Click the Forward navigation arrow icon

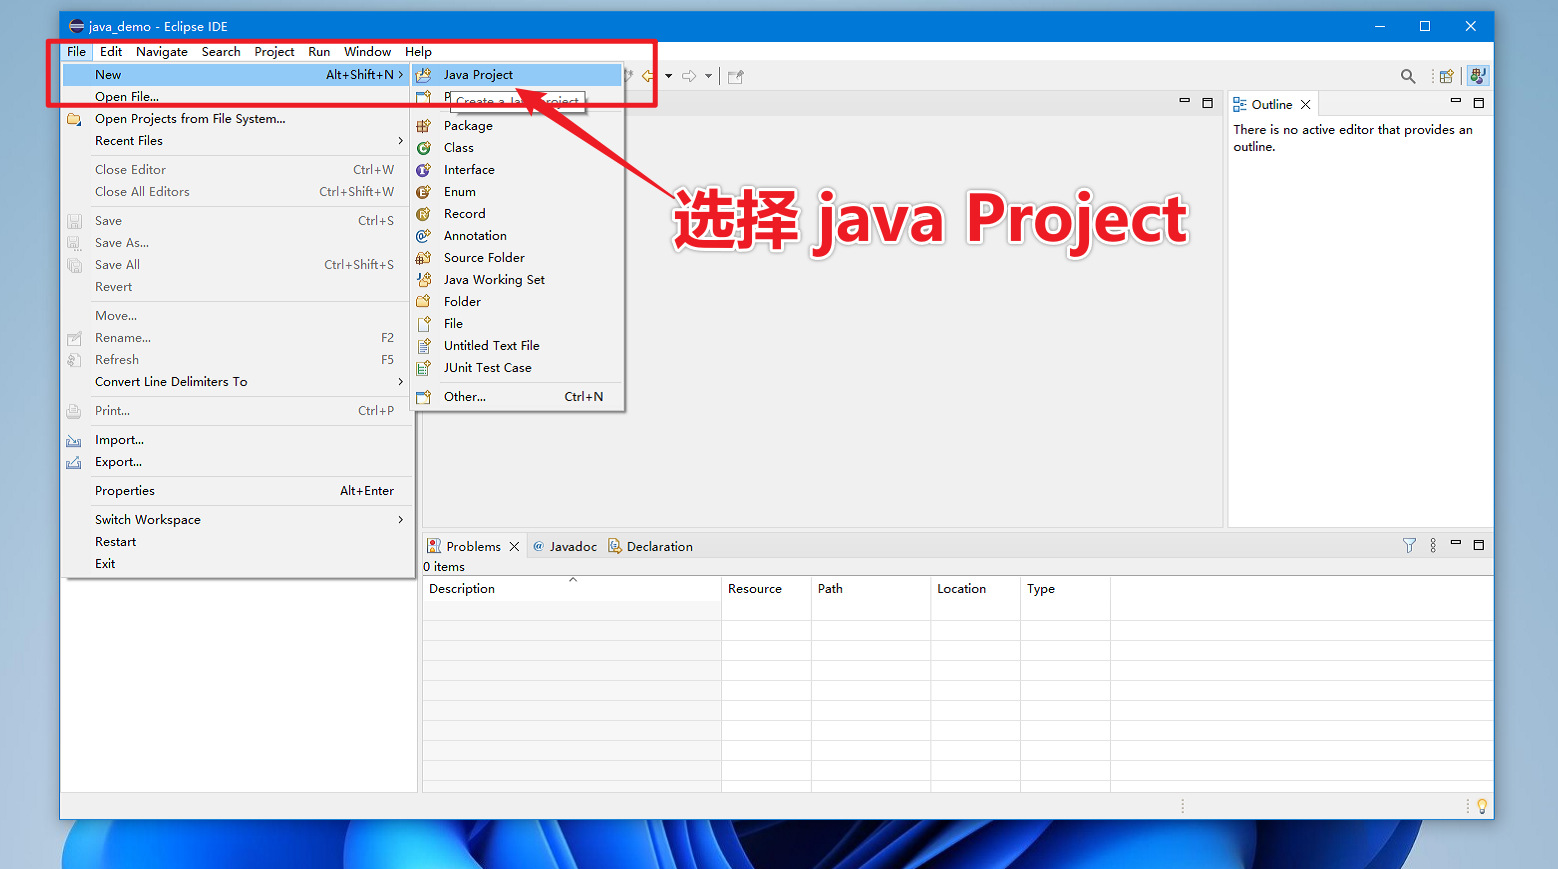[689, 76]
